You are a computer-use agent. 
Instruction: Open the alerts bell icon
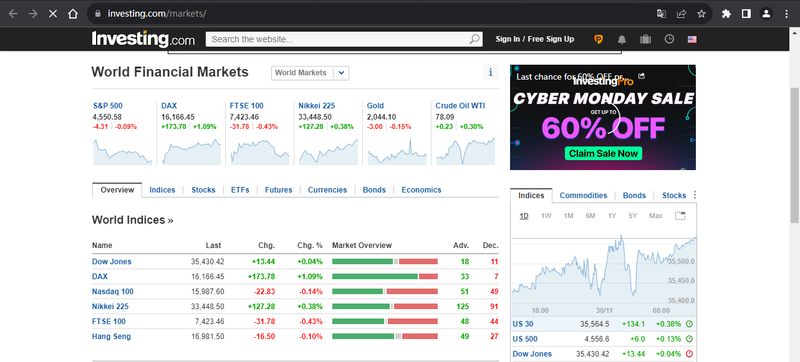(622, 39)
